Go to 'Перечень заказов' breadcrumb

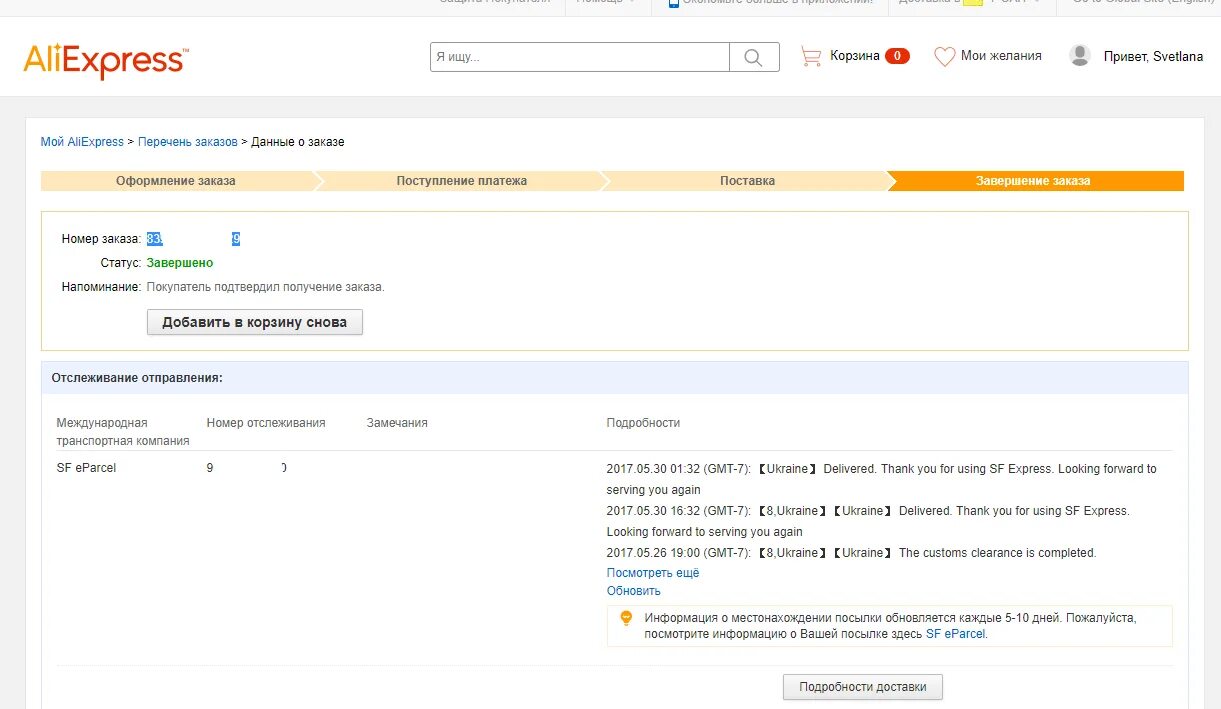click(x=188, y=142)
